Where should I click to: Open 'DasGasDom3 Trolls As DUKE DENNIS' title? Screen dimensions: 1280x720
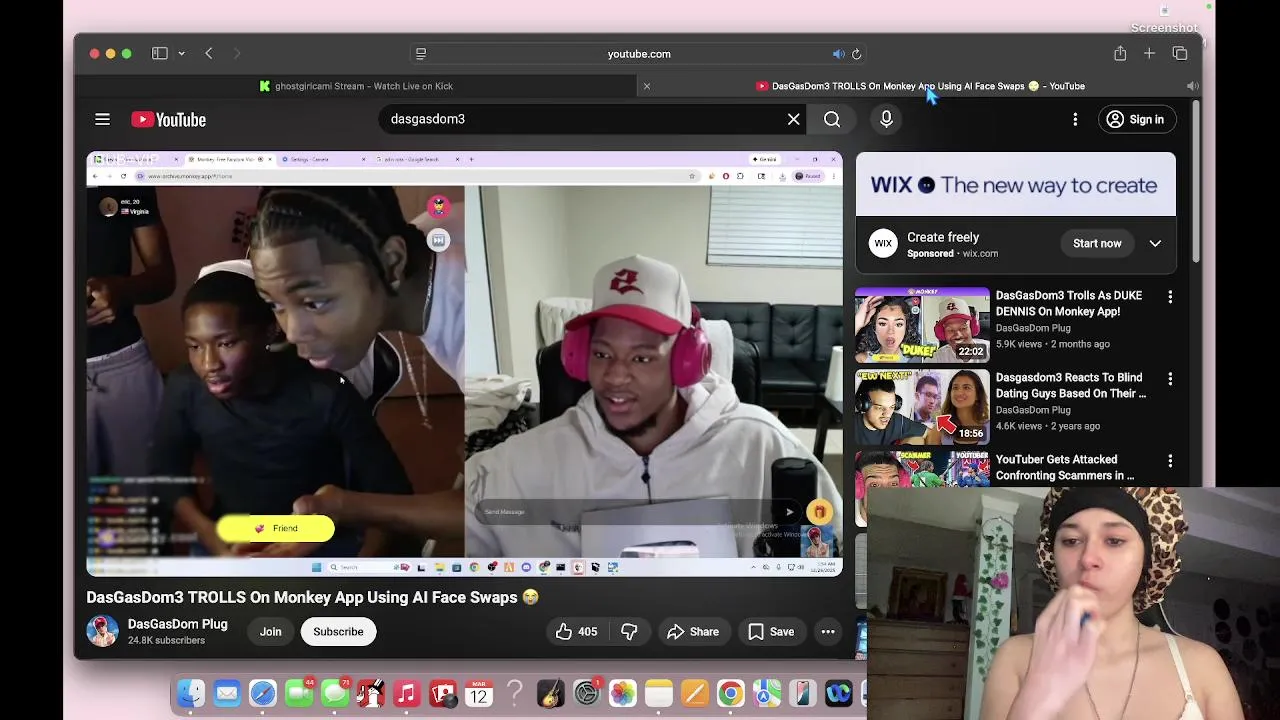[1069, 304]
